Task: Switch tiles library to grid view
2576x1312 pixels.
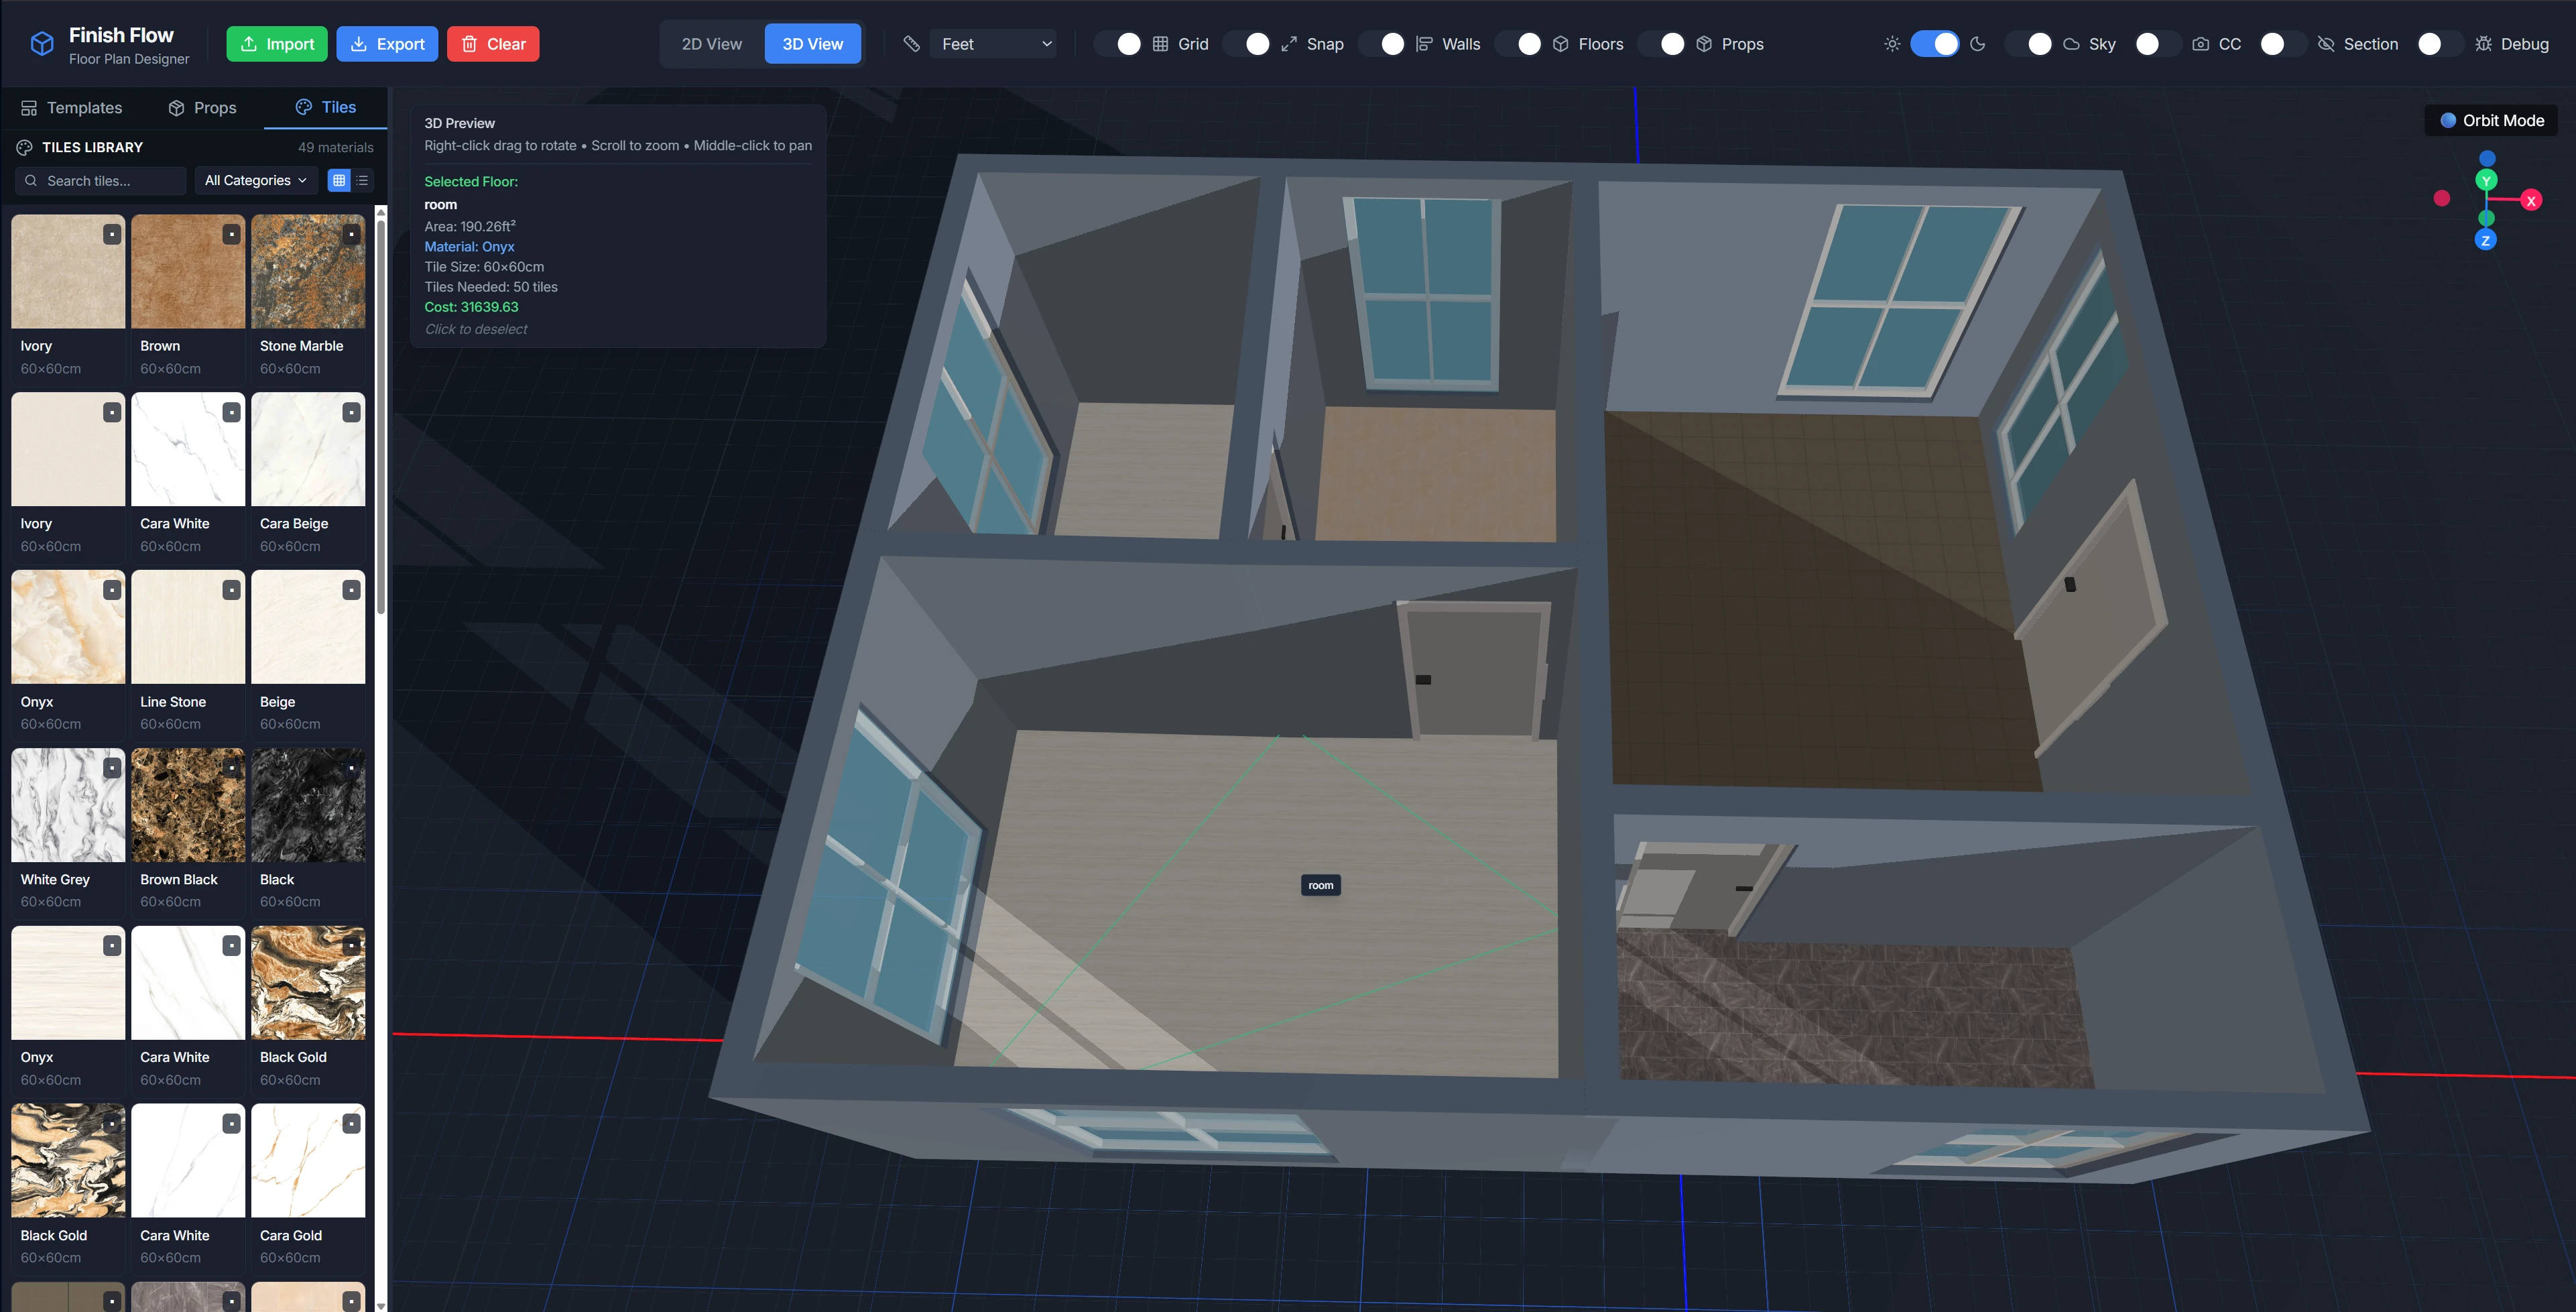Action: [339, 180]
